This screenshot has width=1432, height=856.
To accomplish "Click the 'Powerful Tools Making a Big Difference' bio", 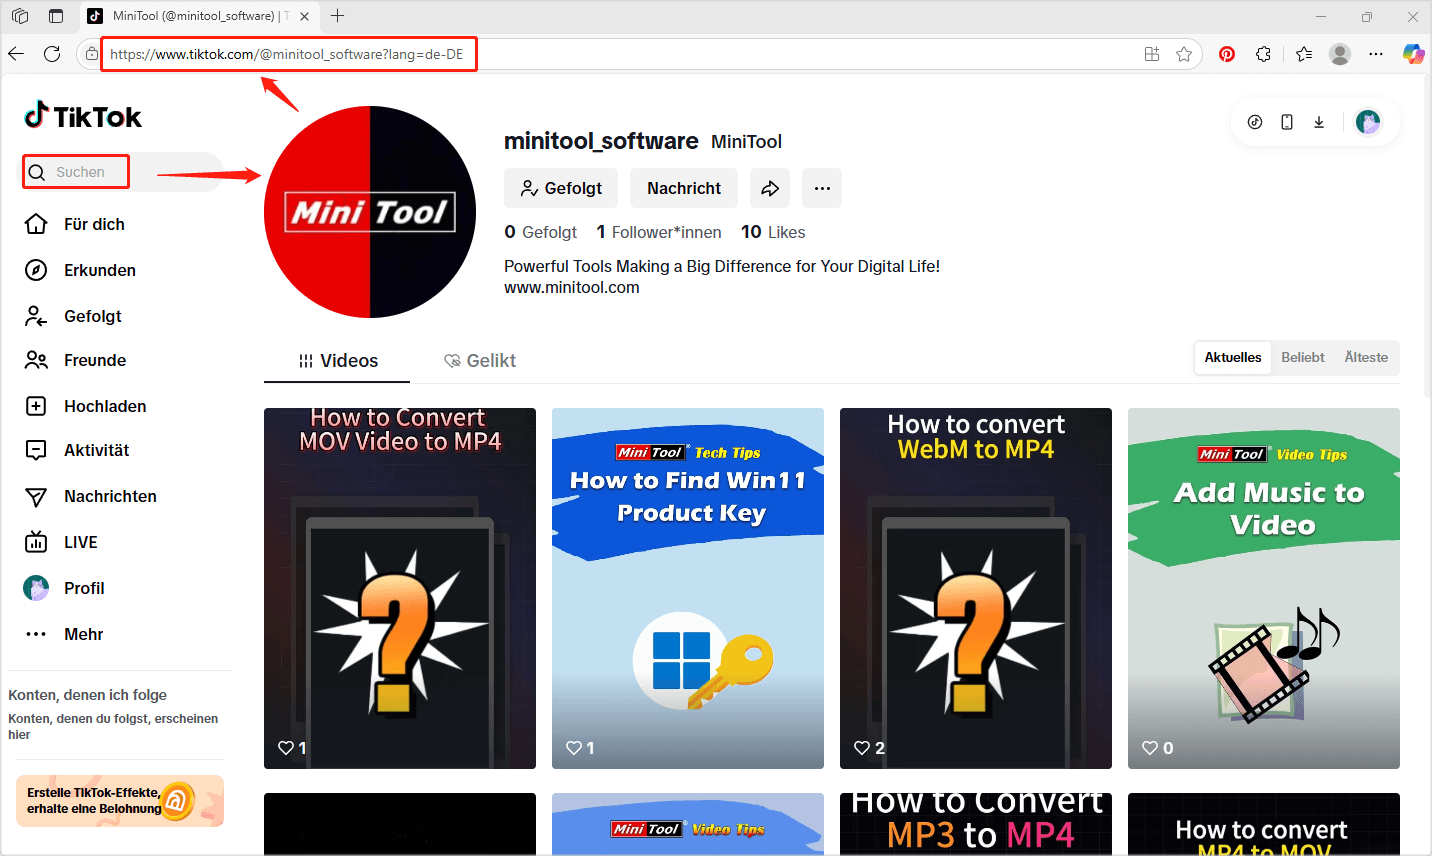I will [722, 266].
